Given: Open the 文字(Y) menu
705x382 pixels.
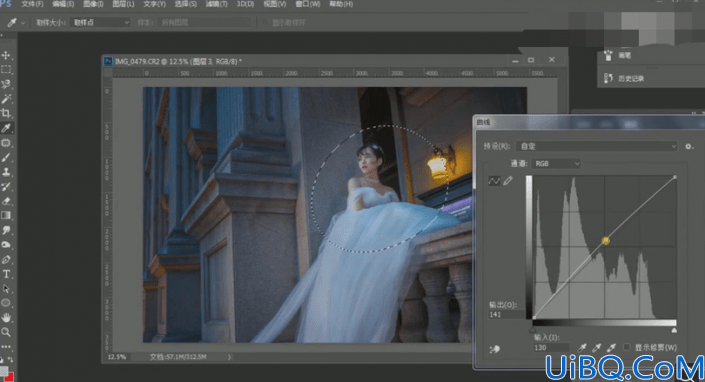Looking at the screenshot, I should (154, 4).
